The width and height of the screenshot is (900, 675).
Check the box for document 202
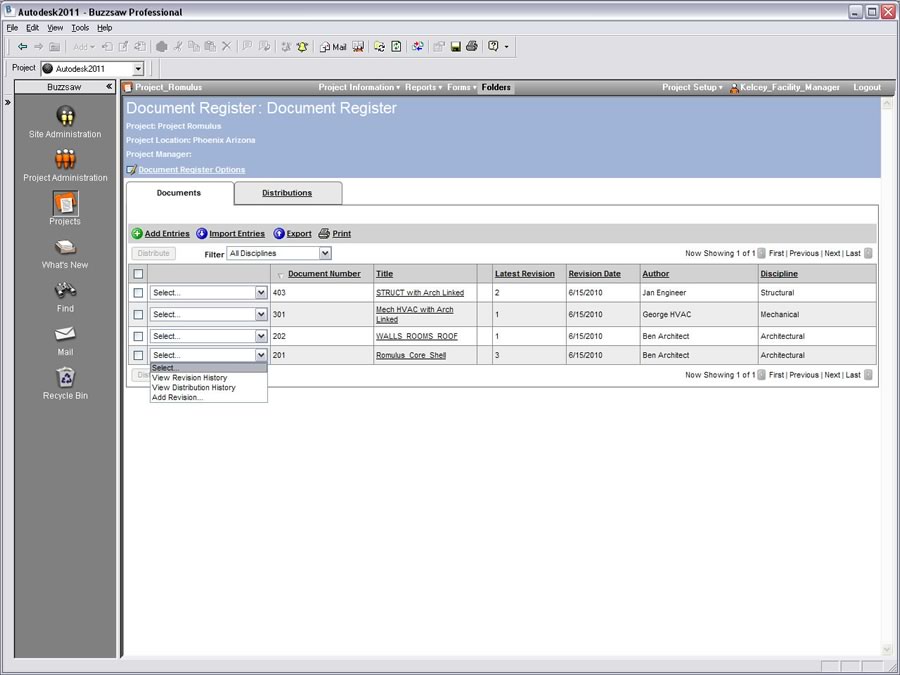138,336
